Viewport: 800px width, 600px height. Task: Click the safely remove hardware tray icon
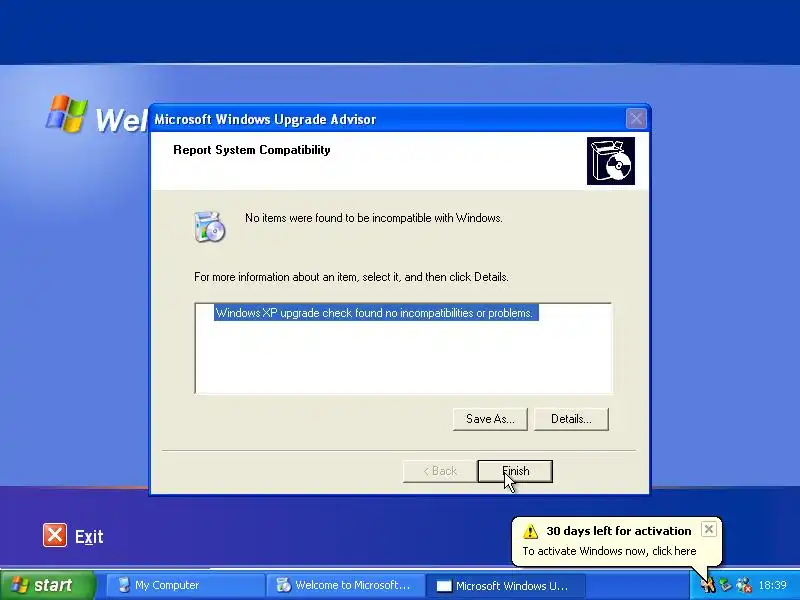coord(725,585)
